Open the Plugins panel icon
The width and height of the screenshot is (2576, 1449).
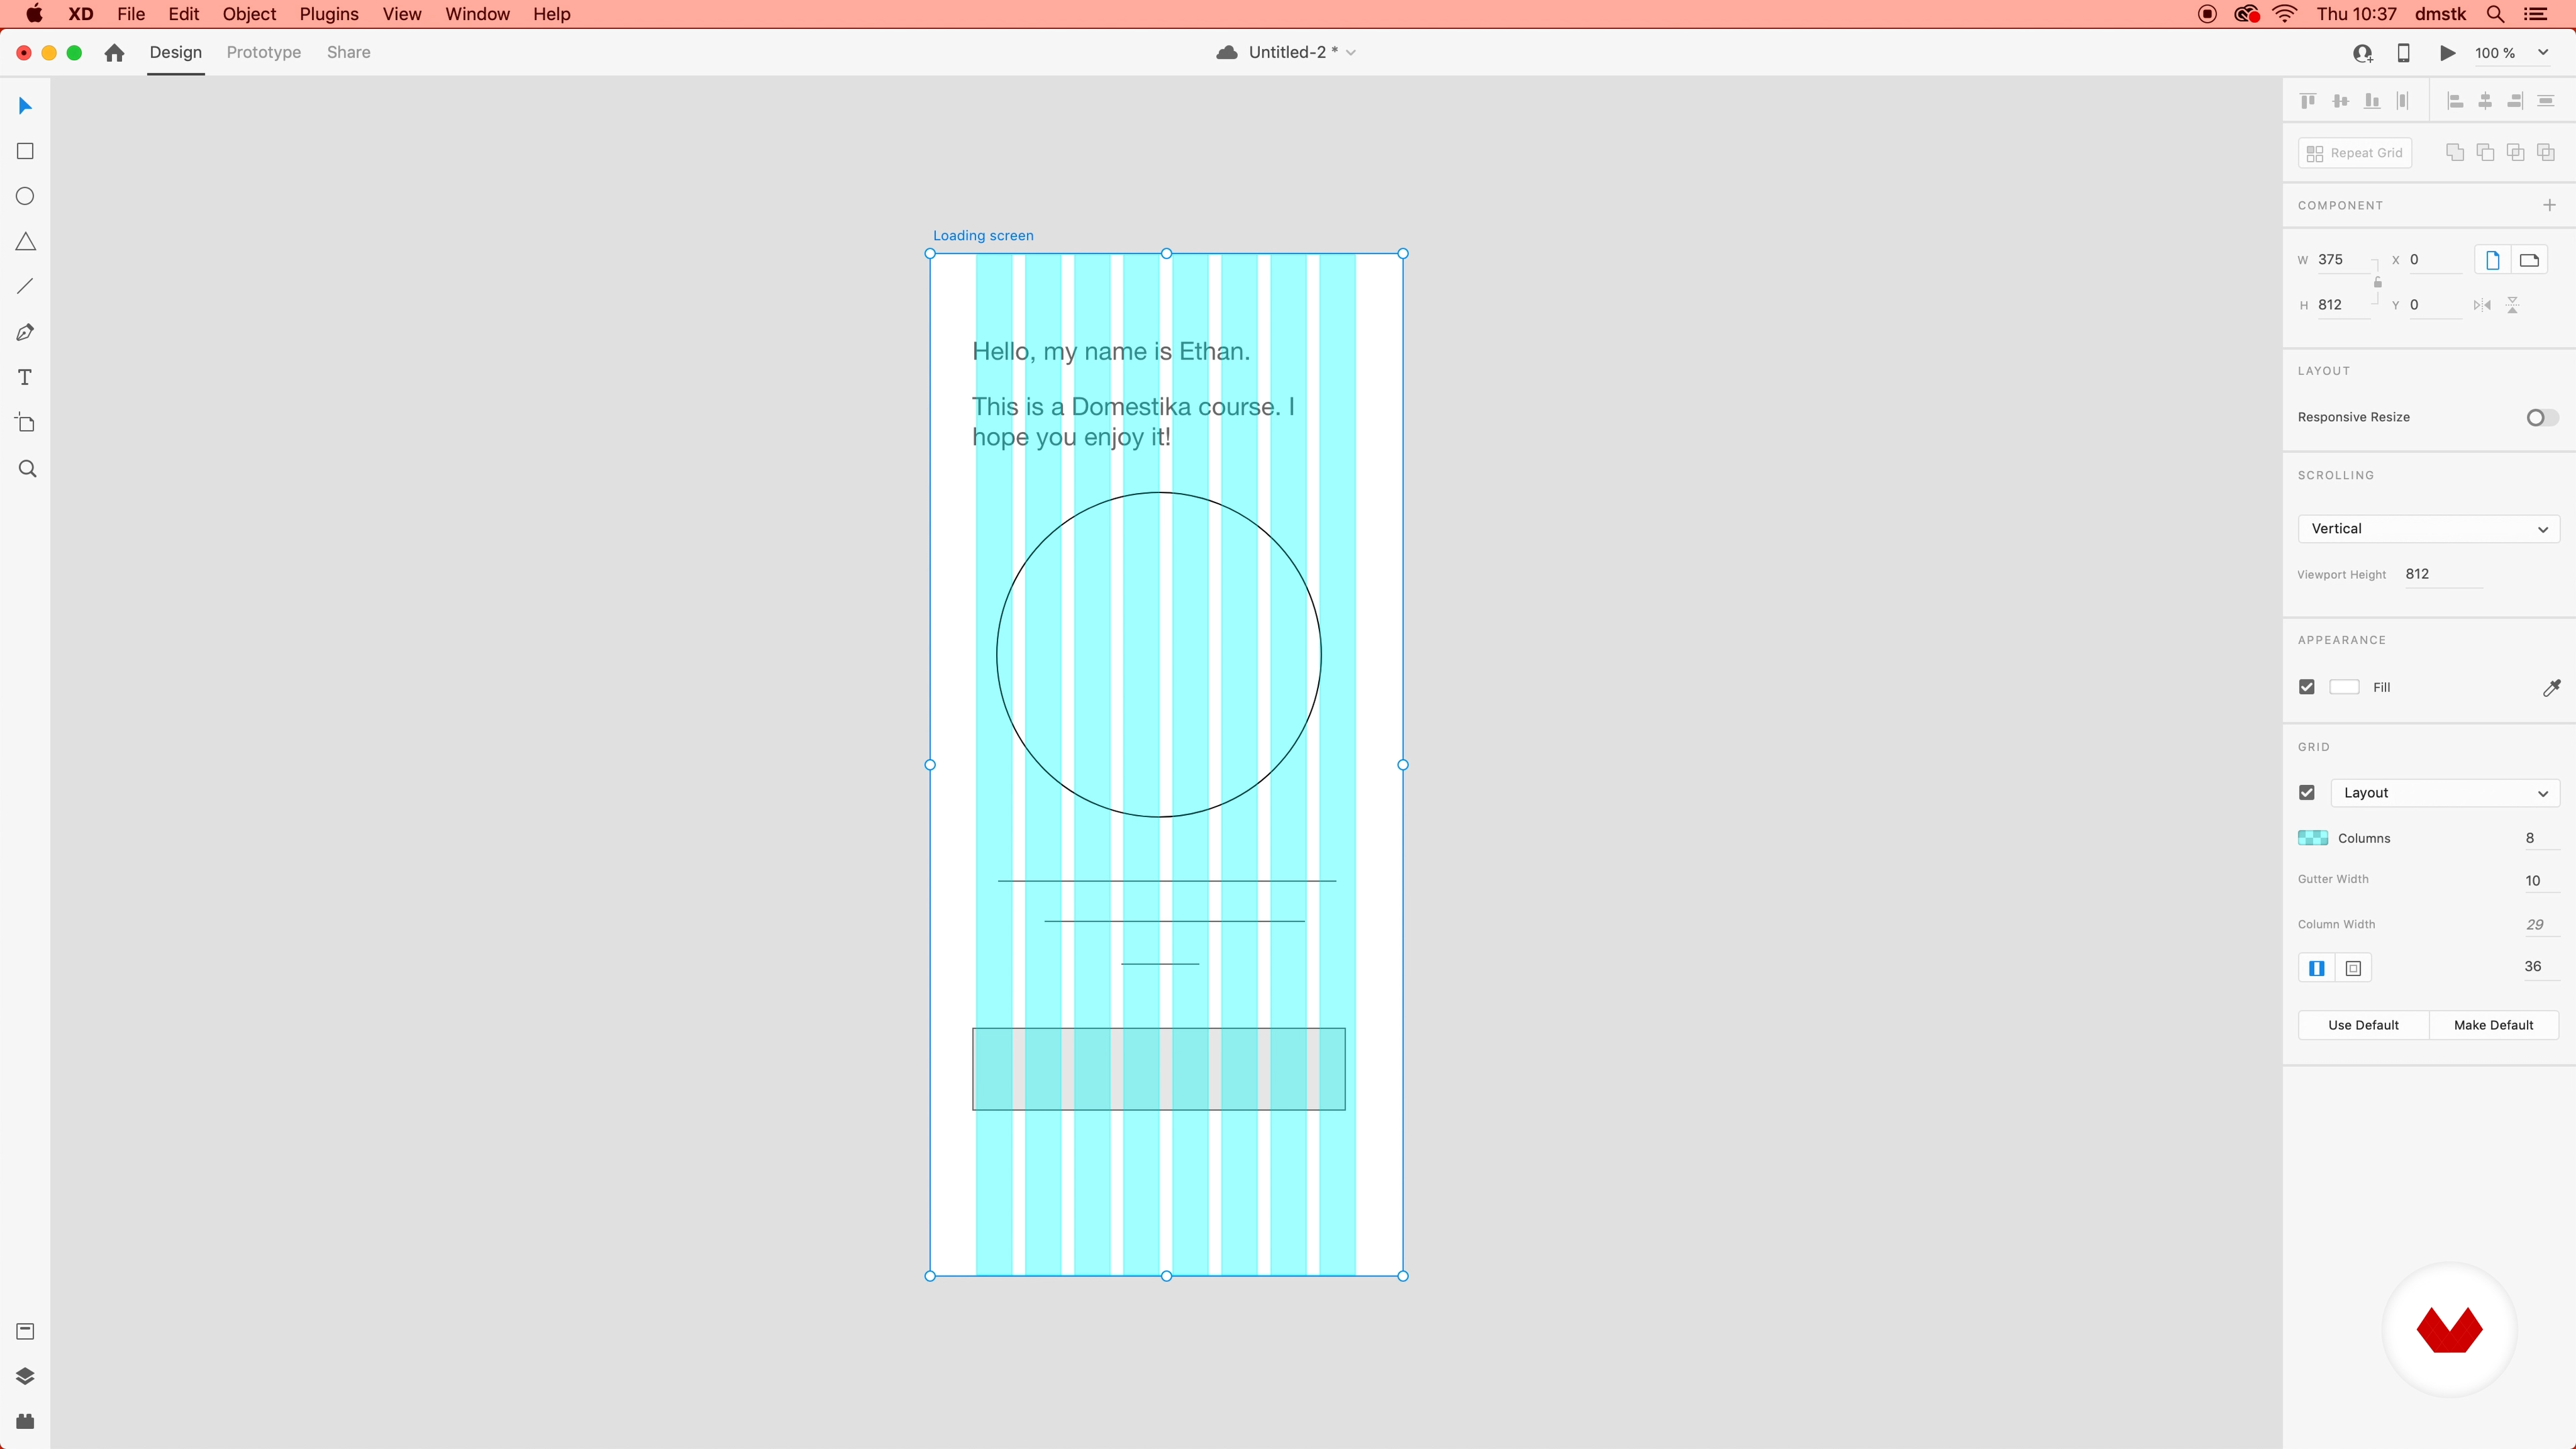pyautogui.click(x=25, y=1421)
